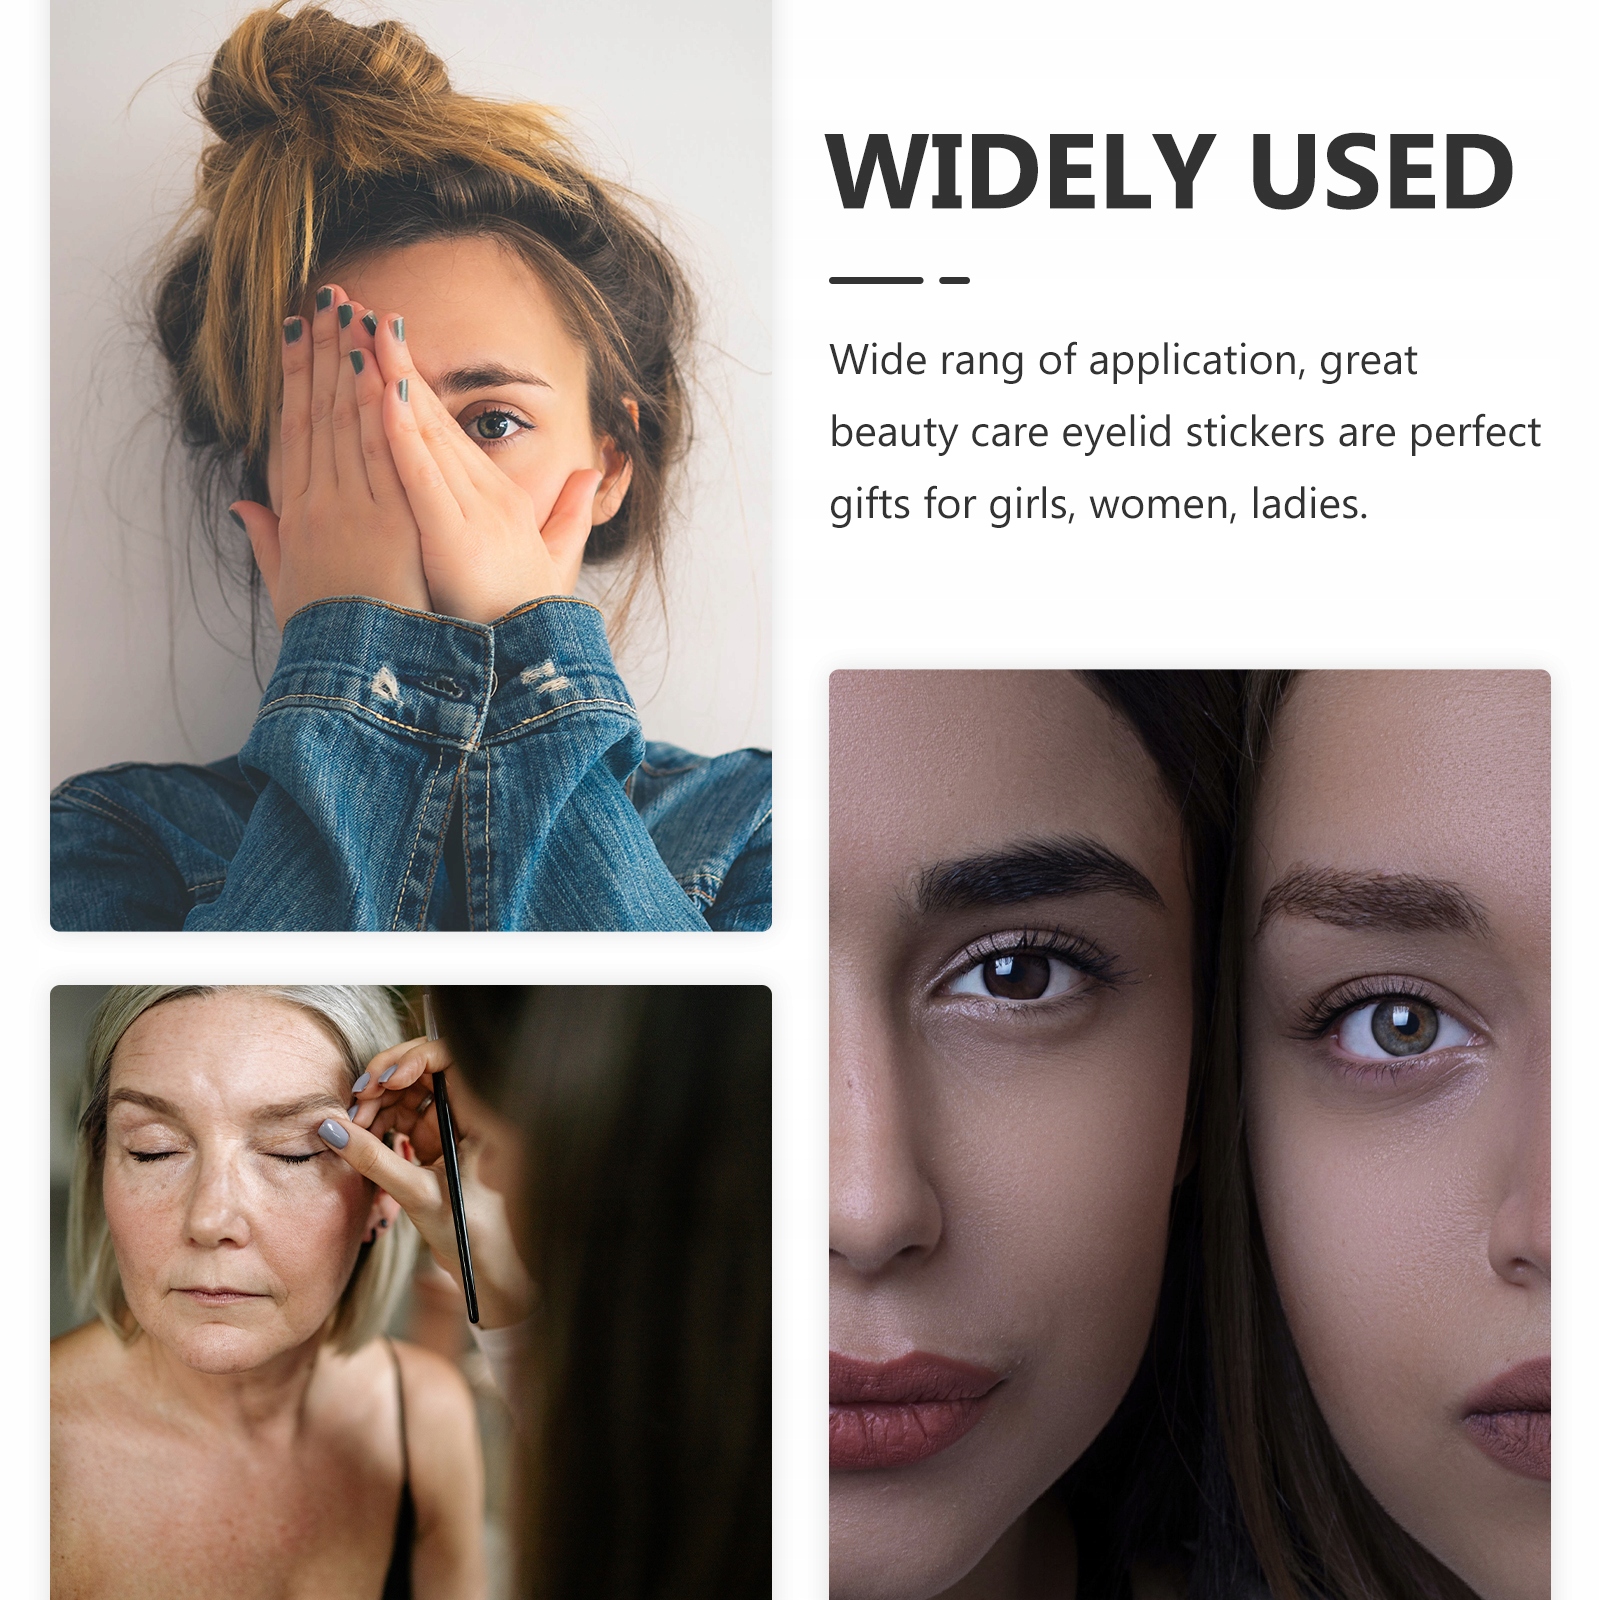Viewport: 1600px width, 1600px height.
Task: Click the WIDELY USED heading
Action: (x=1169, y=173)
